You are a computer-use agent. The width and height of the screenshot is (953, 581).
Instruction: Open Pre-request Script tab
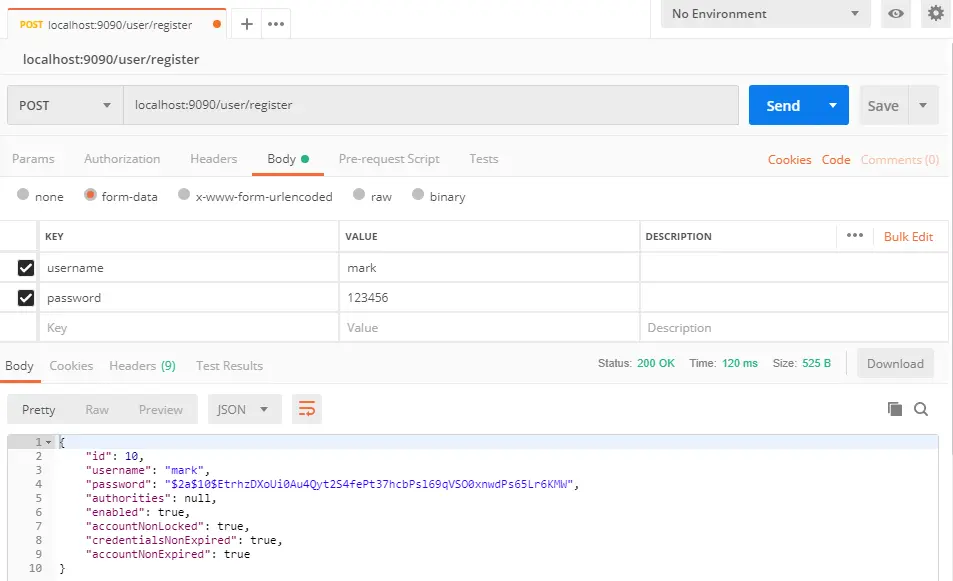point(389,159)
